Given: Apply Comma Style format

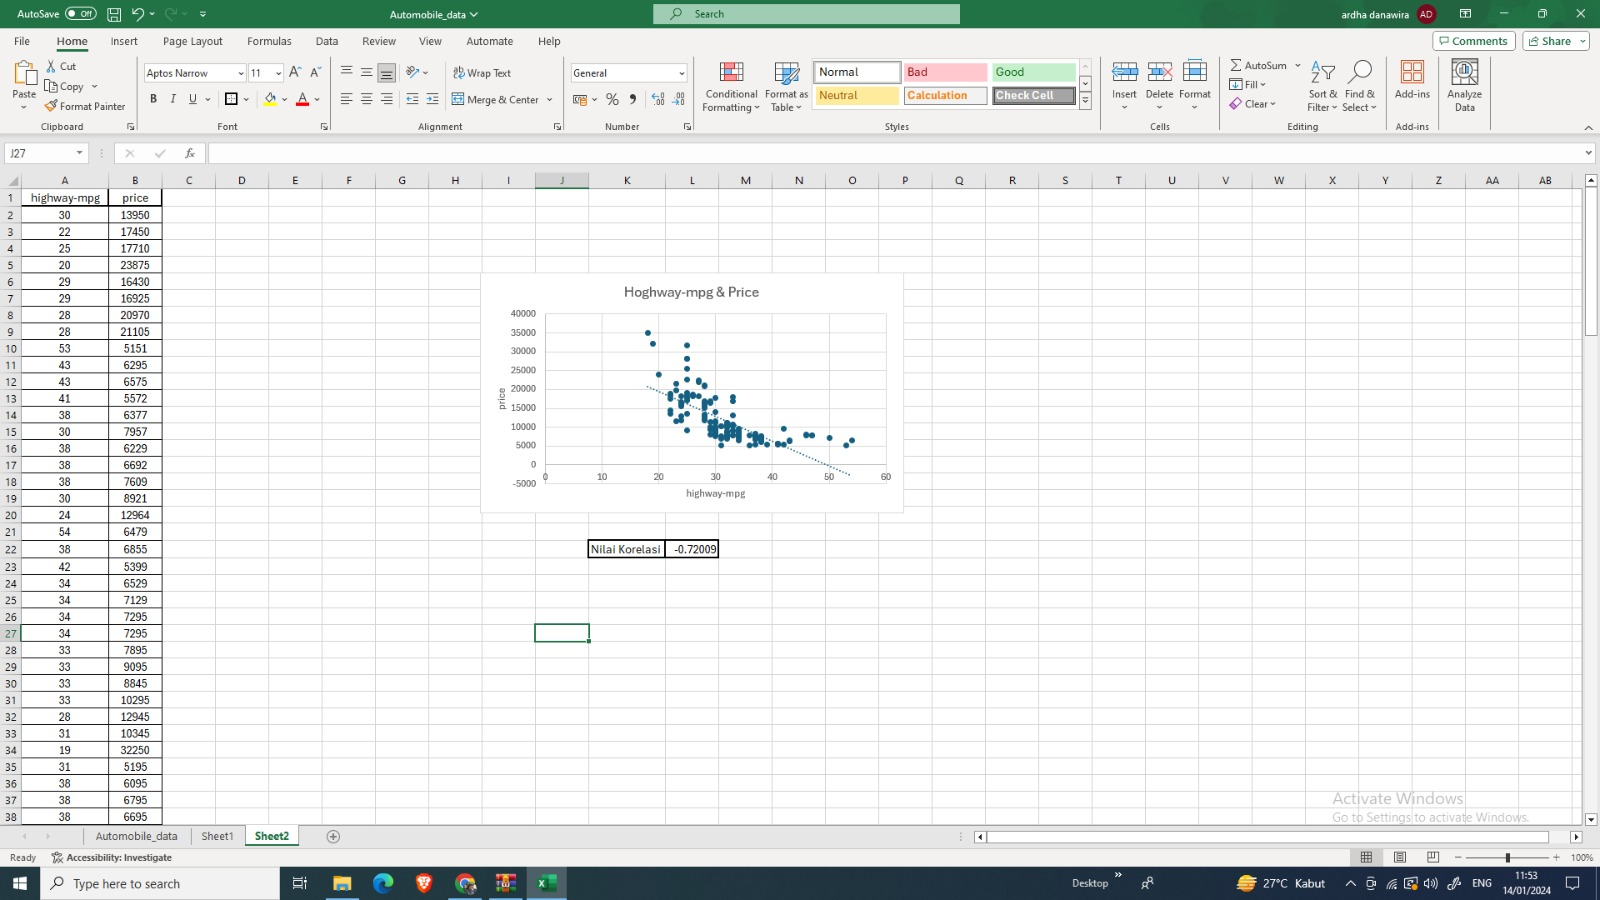Looking at the screenshot, I should (x=633, y=100).
